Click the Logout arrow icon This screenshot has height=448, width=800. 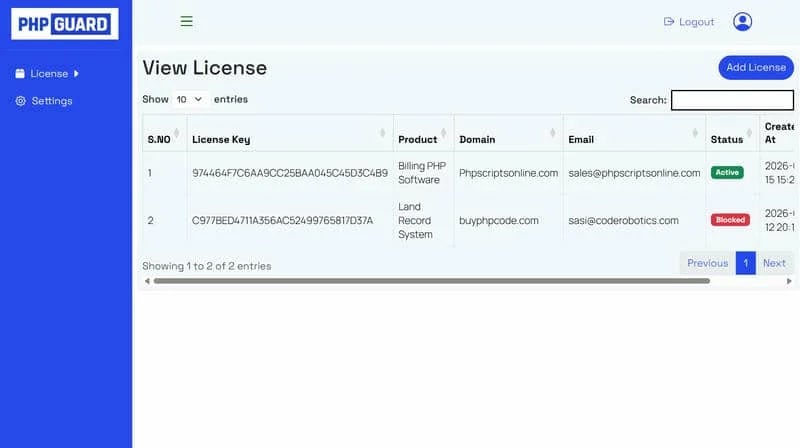[x=668, y=21]
